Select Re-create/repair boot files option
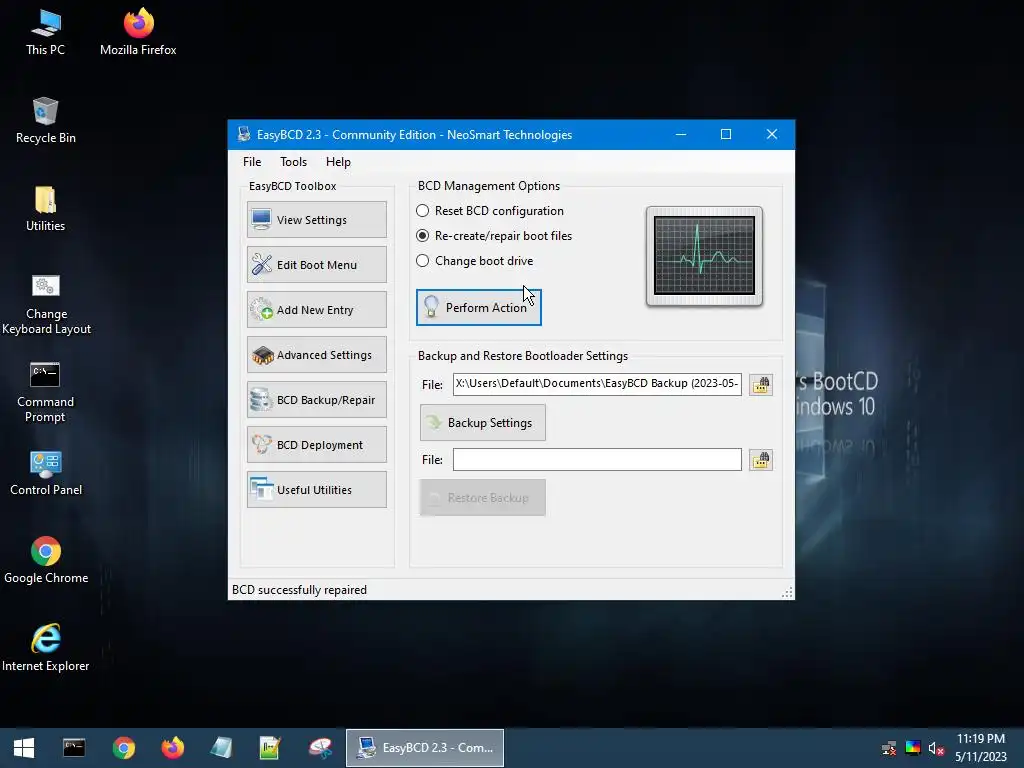 tap(494, 236)
